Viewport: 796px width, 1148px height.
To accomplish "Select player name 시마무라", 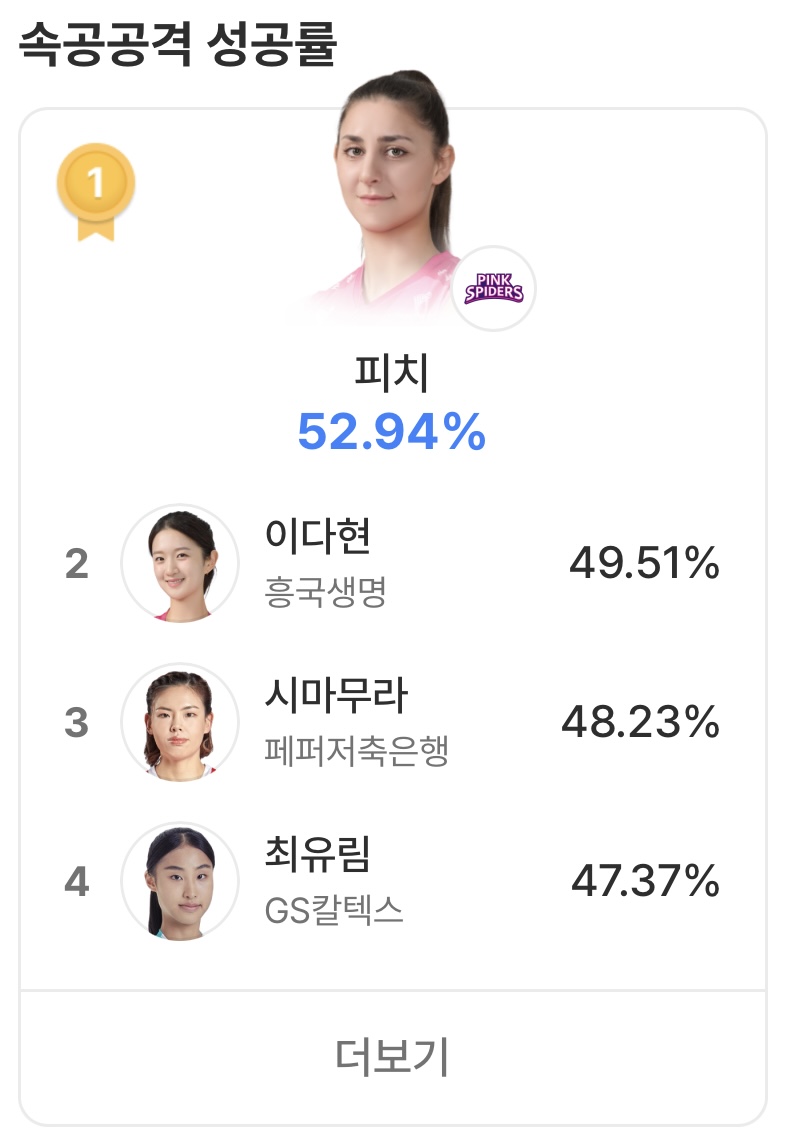I will point(336,696).
